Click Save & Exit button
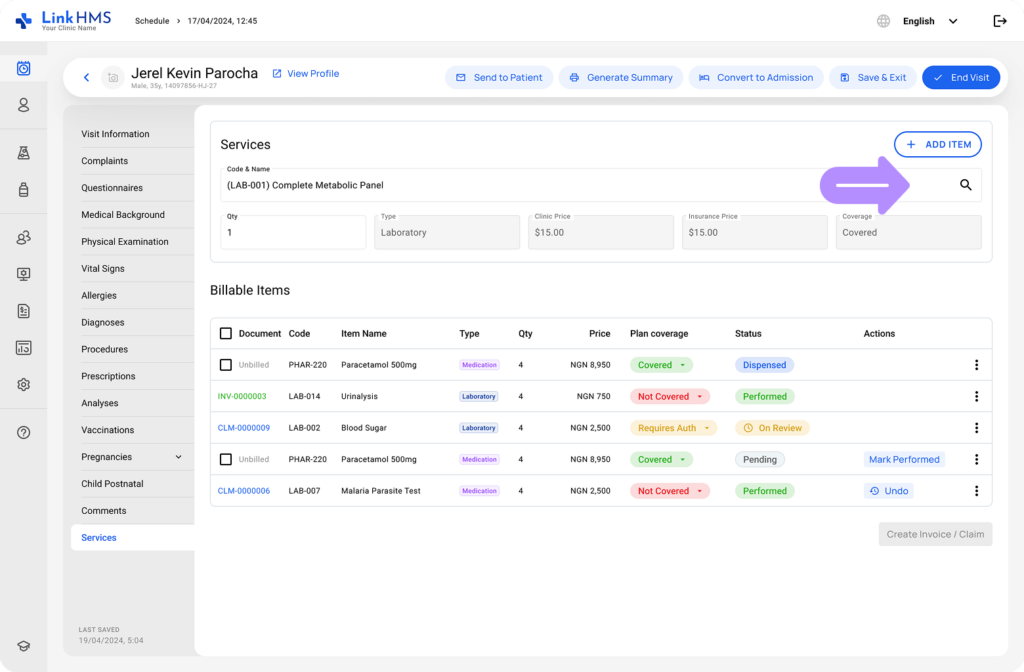 (x=873, y=77)
